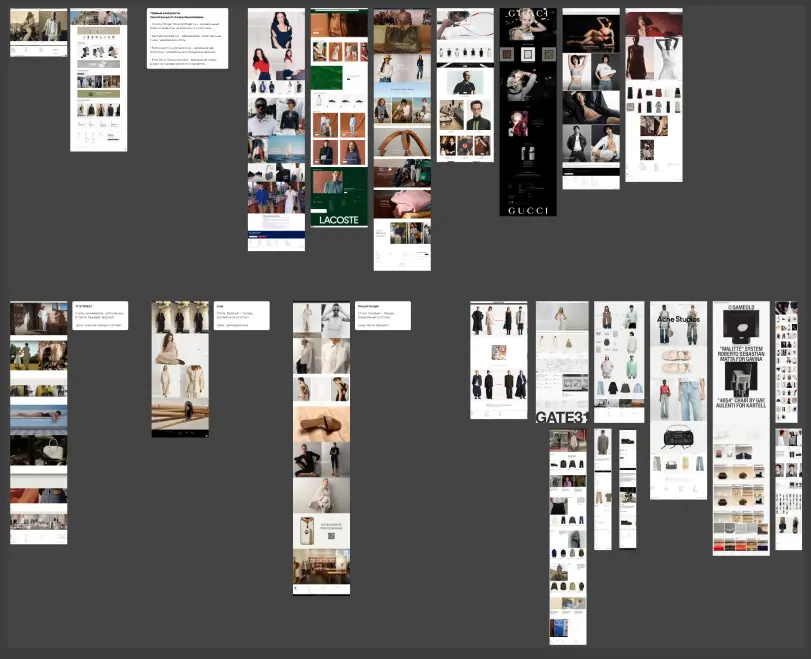Select the bottom-left frame with beach photos
Viewport: 811px width, 659px height.
[x=39, y=422]
